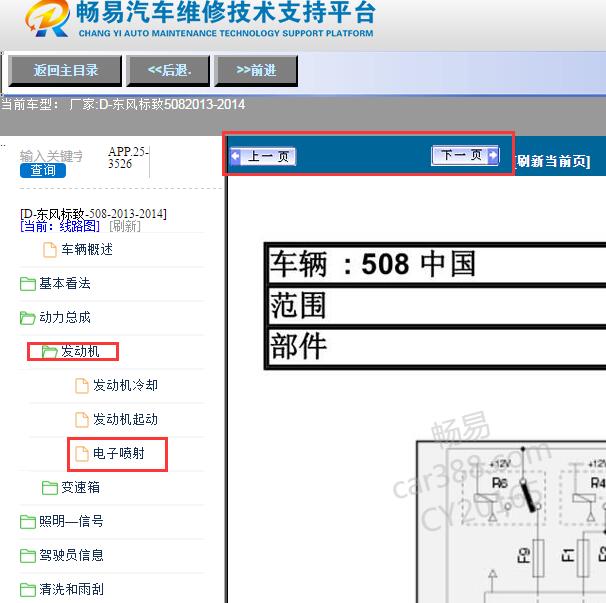Viewport: 606px width, 603px height.
Task: Click the 发动机冷却 page icon
Action: pos(82,386)
